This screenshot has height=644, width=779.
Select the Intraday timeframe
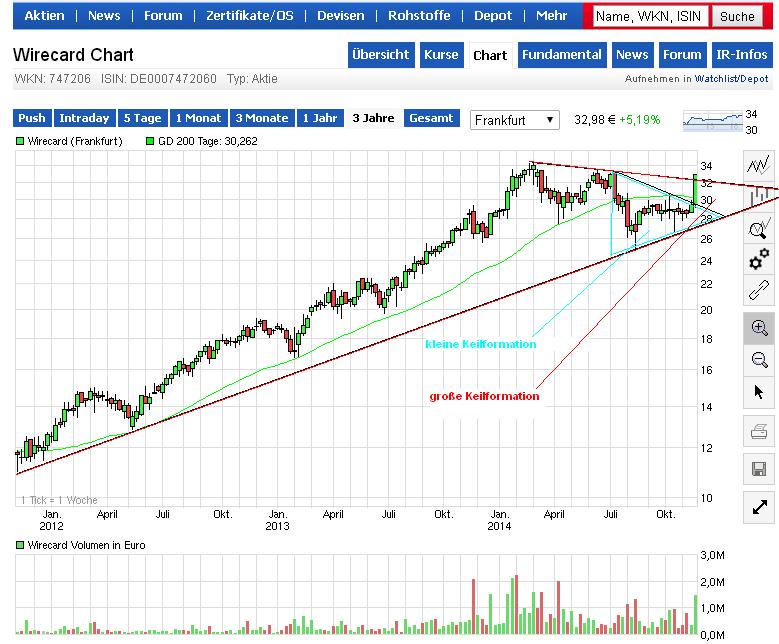84,118
